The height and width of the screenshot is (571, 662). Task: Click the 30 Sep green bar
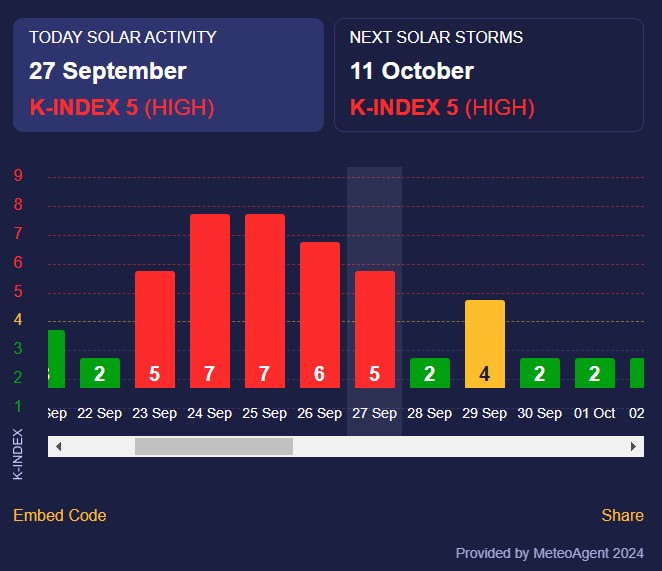pyautogui.click(x=540, y=373)
